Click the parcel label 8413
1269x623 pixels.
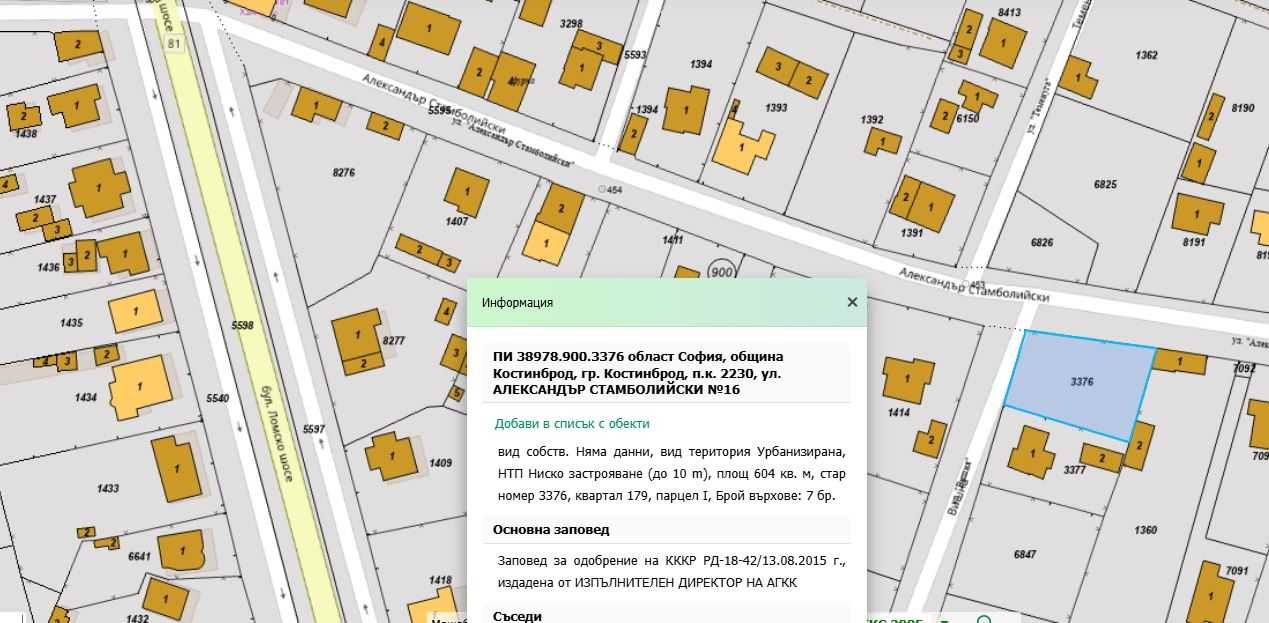point(1009,13)
